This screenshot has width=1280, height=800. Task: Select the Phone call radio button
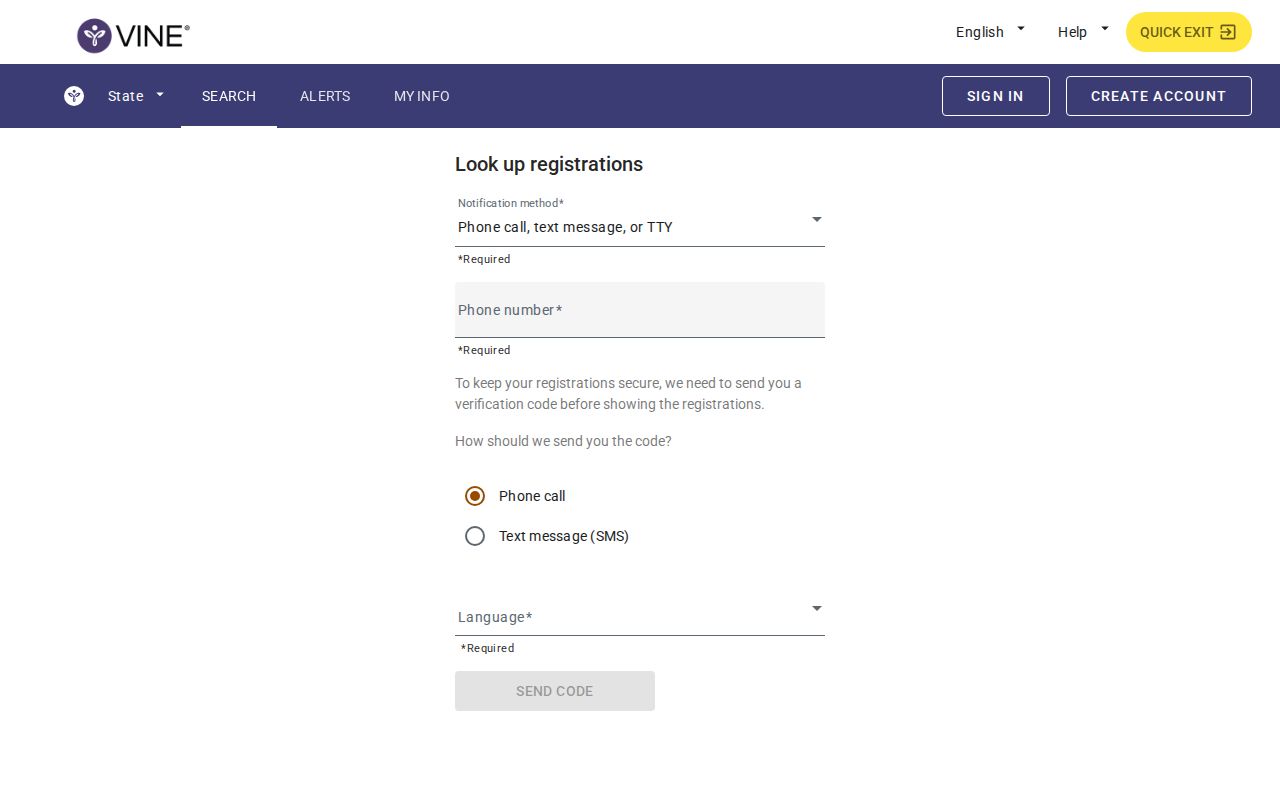coord(475,496)
